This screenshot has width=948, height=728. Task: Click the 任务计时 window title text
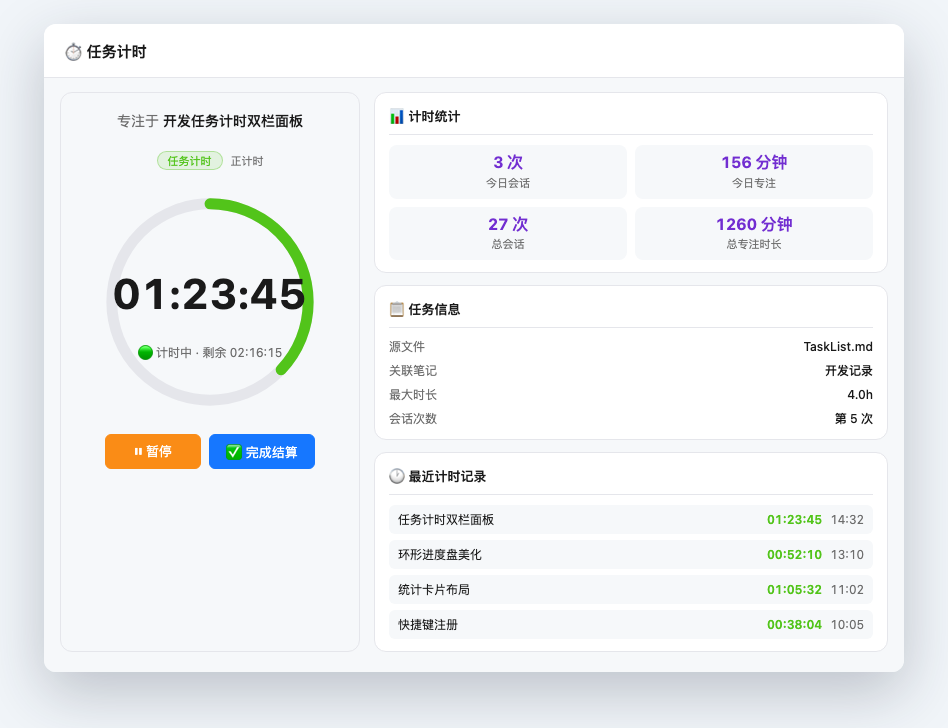click(117, 52)
